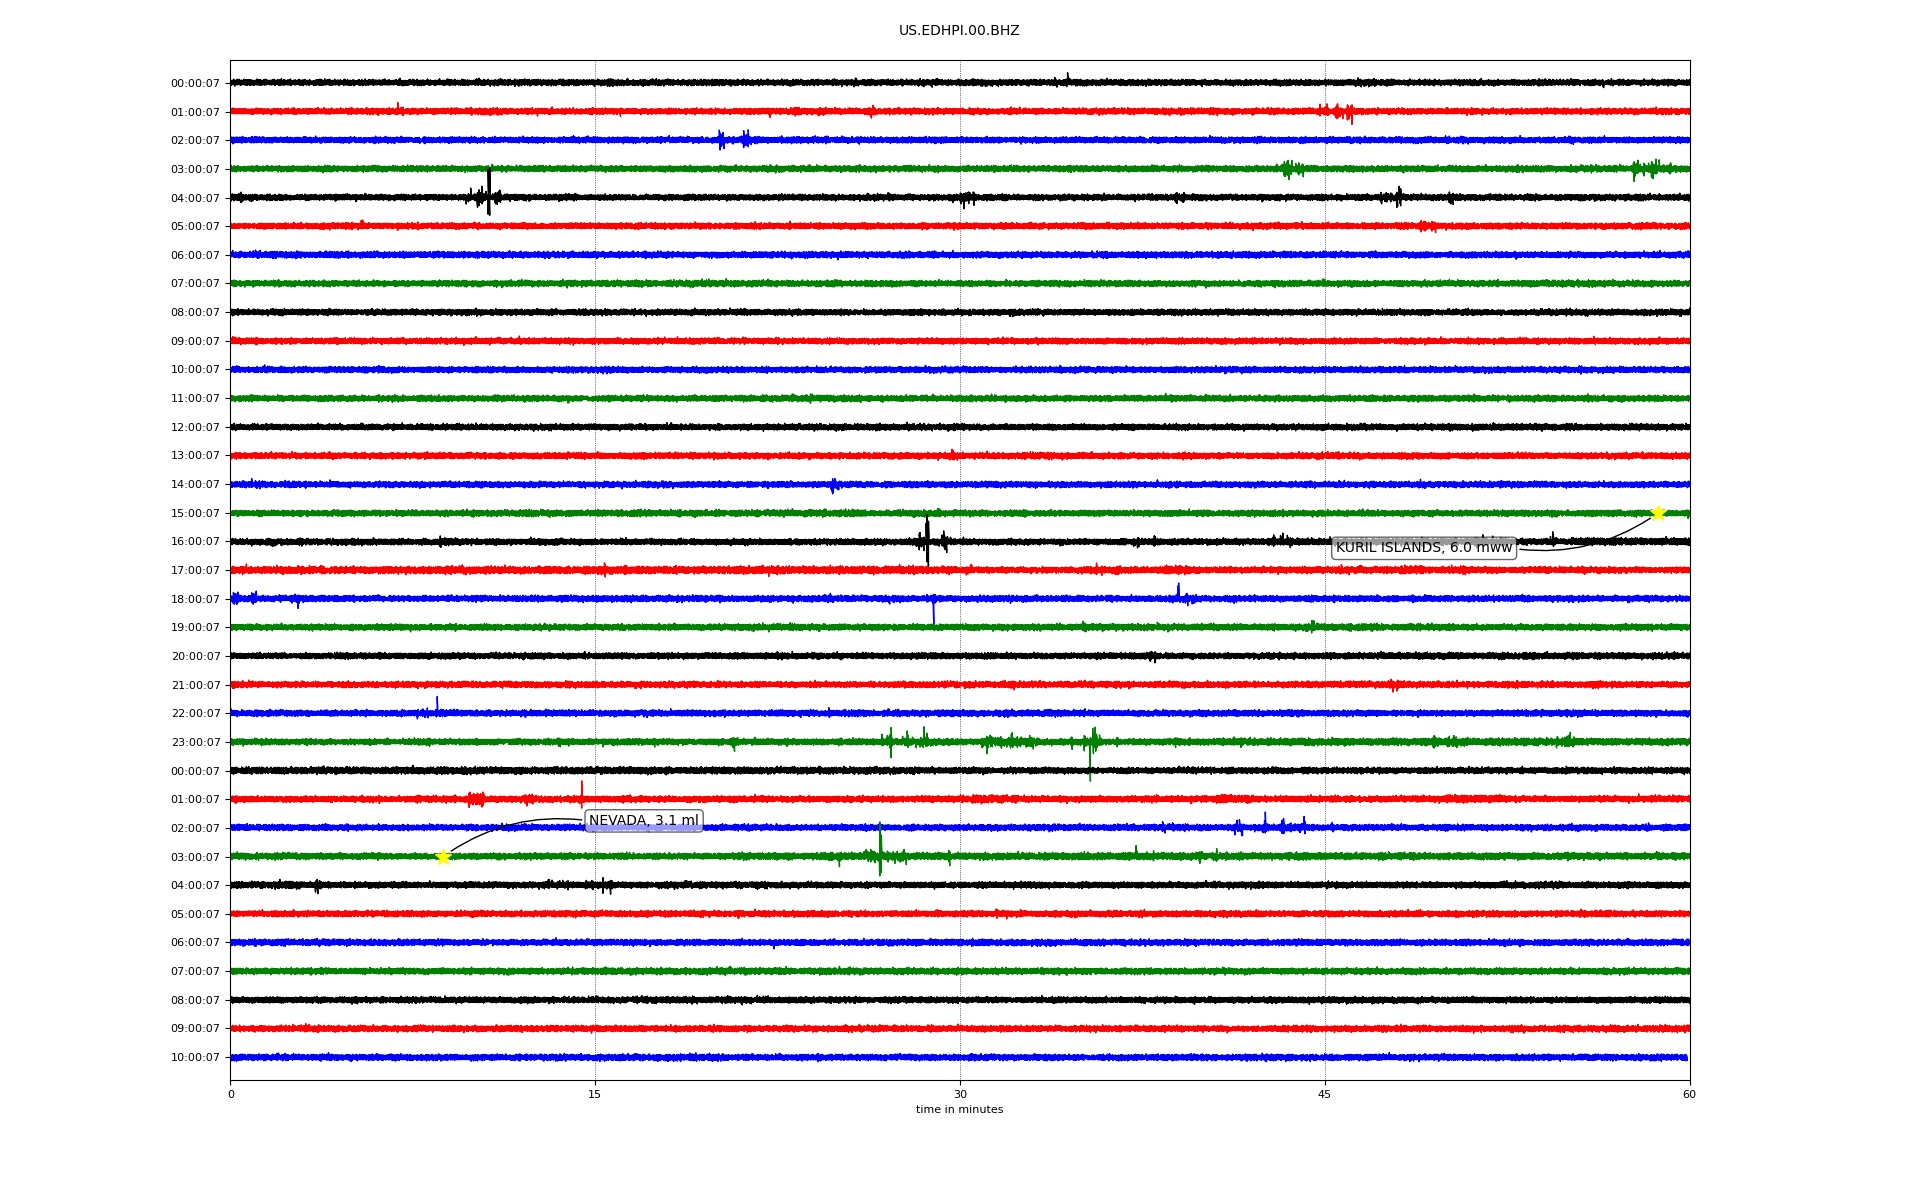Screen dimensions: 1920x1200
Task: Select the KURIL ISLANDS, 6.0 mww label
Action: 1423,548
